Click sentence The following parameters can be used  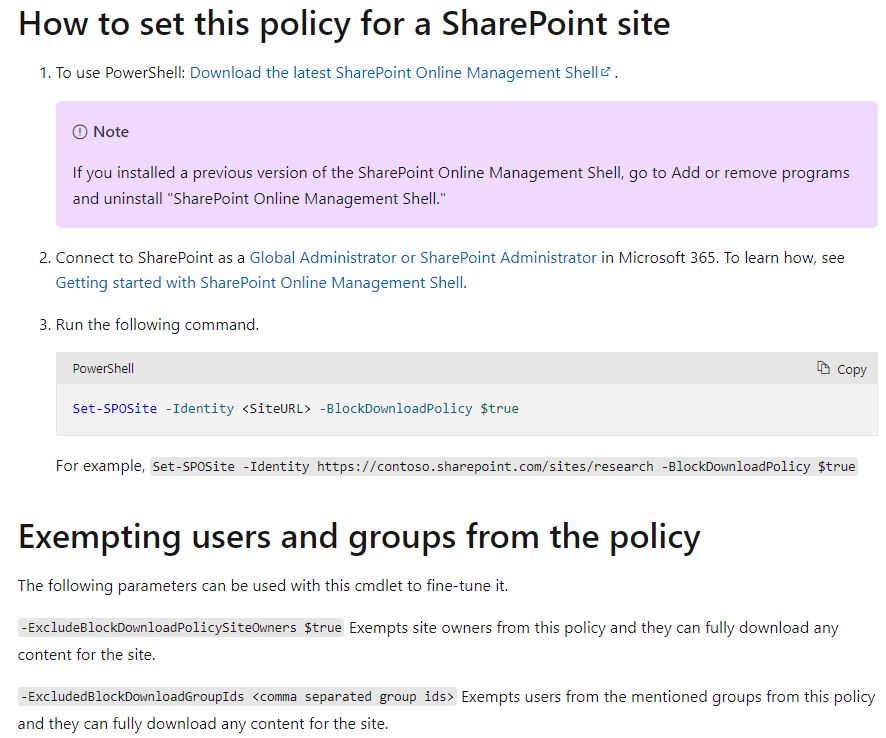(x=263, y=586)
